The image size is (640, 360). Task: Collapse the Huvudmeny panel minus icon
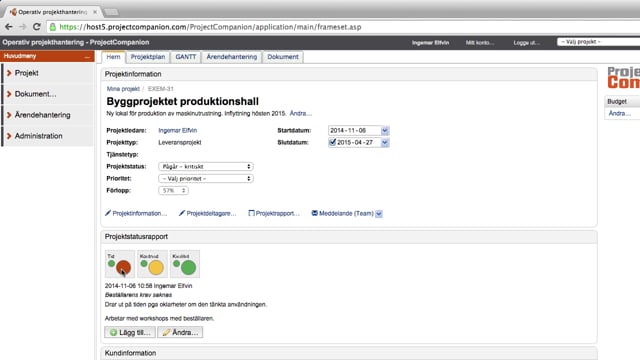(87, 56)
